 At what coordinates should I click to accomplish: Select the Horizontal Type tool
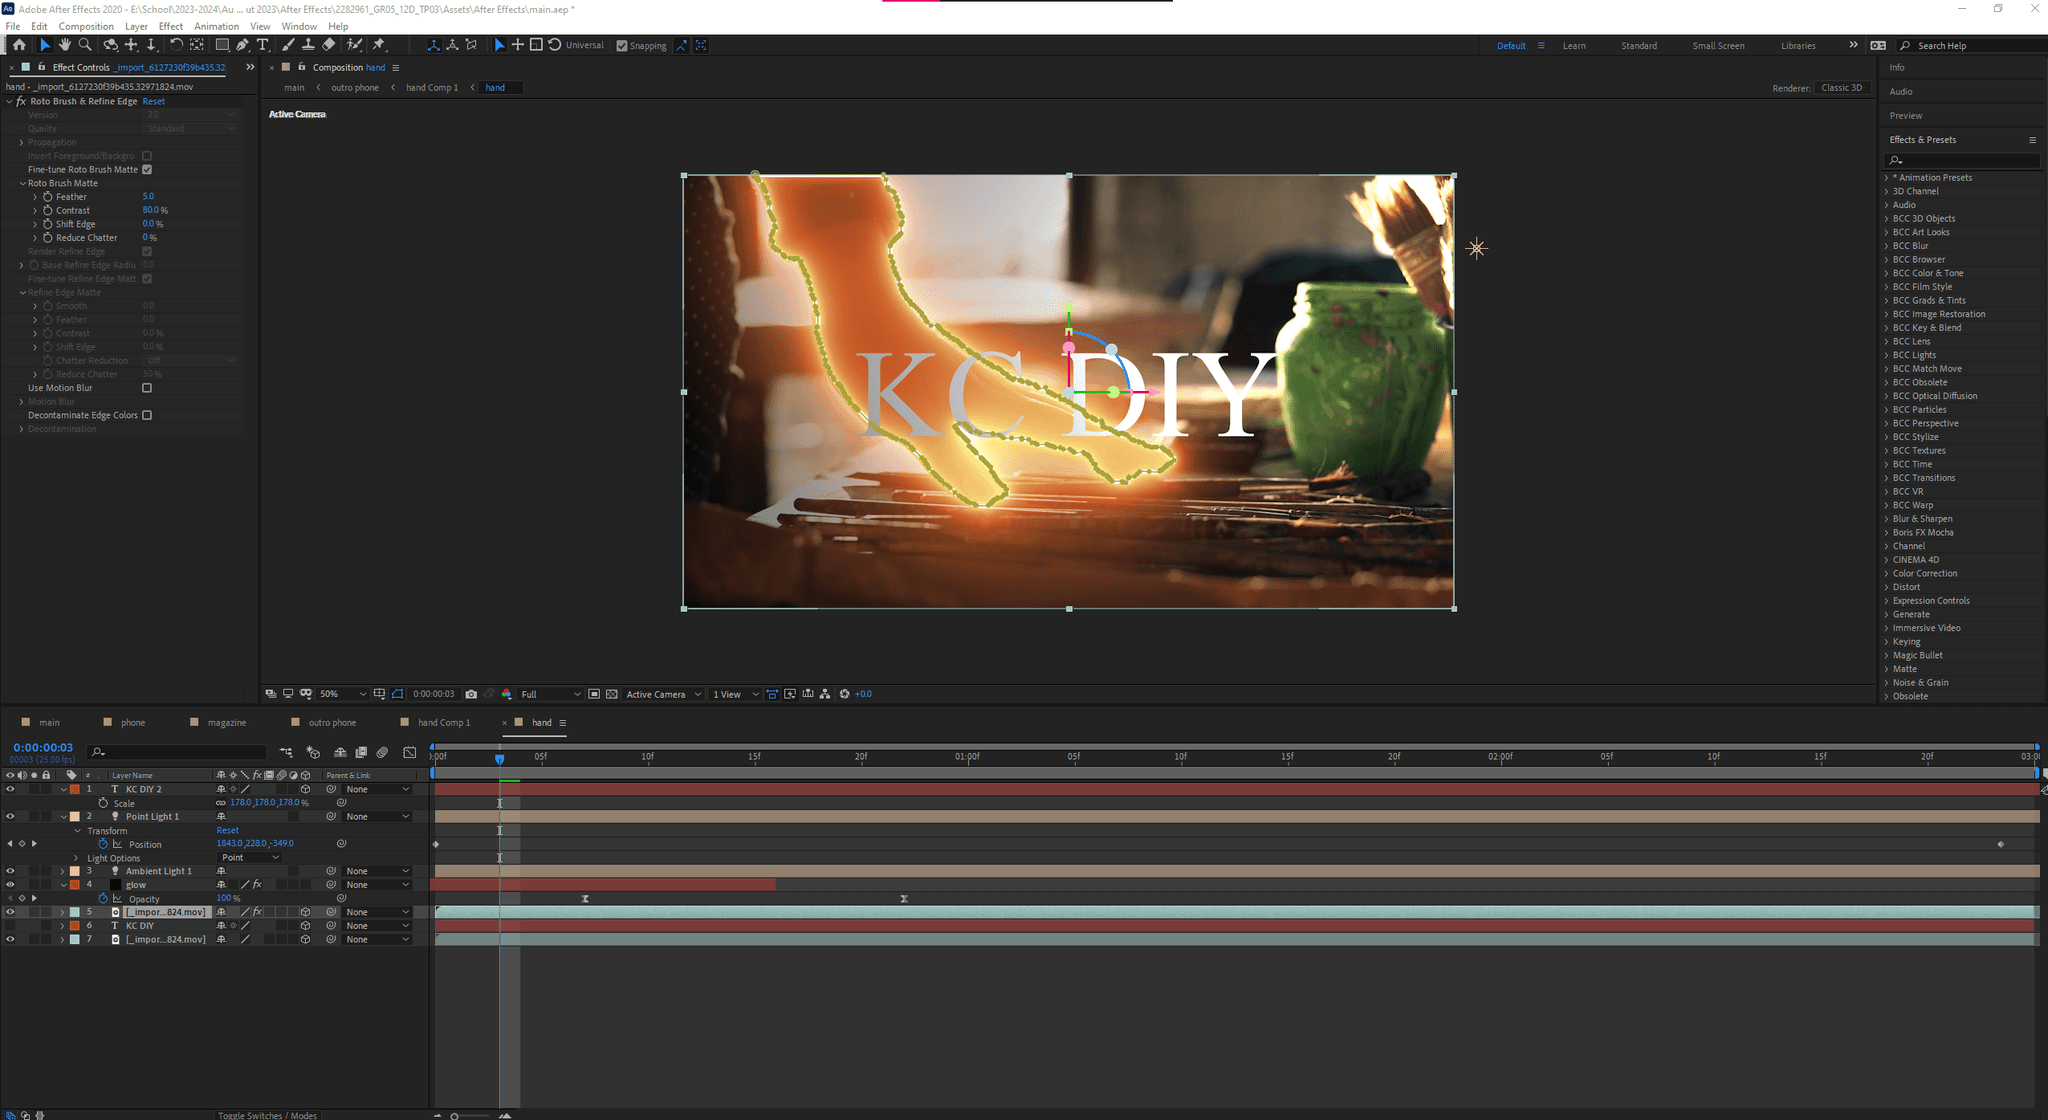pyautogui.click(x=263, y=45)
